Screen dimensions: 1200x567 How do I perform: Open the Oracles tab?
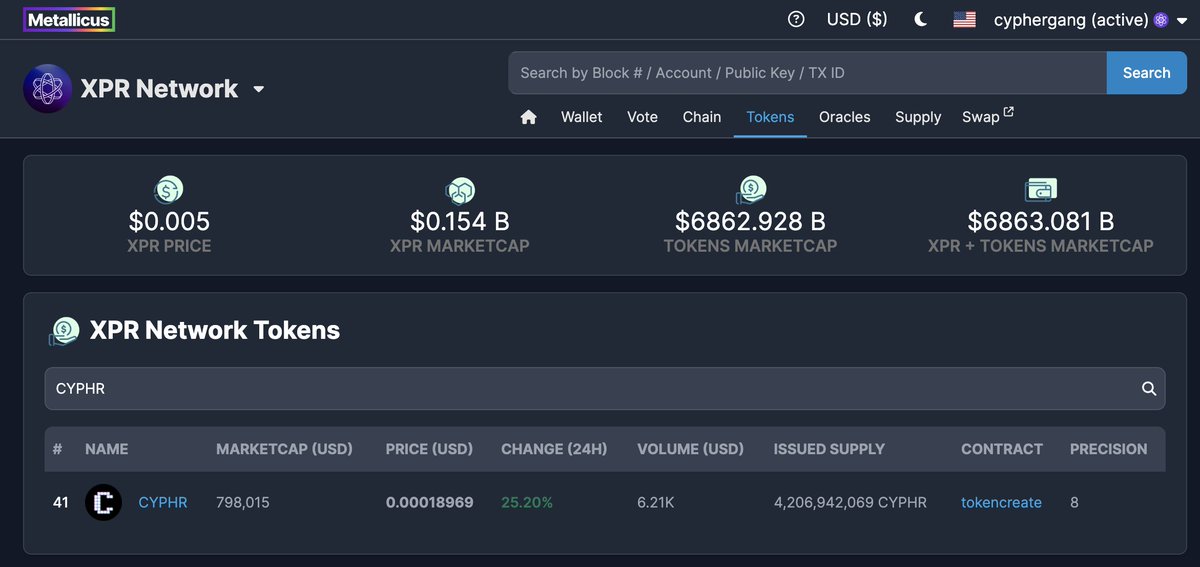click(x=845, y=117)
